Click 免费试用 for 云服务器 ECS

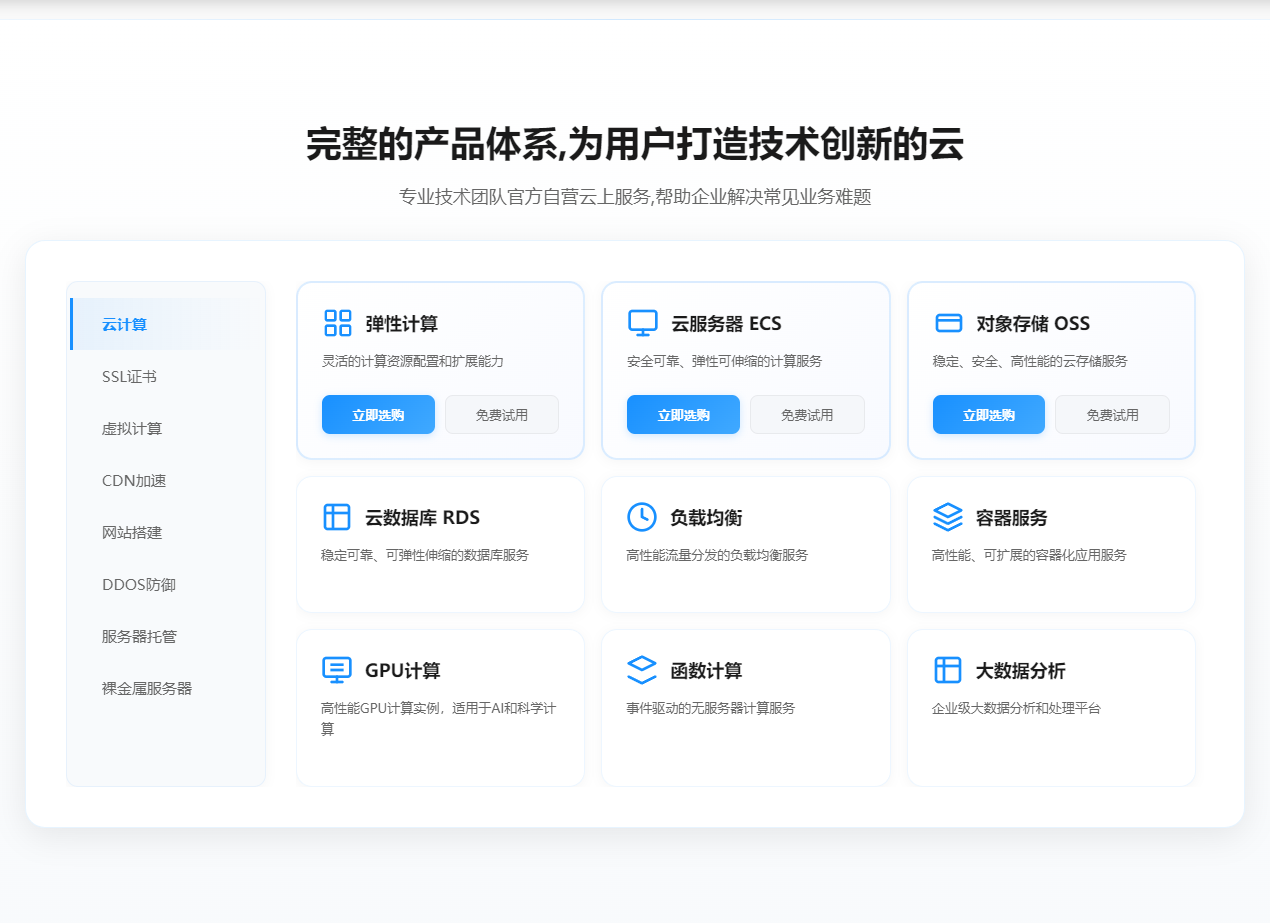(x=807, y=414)
